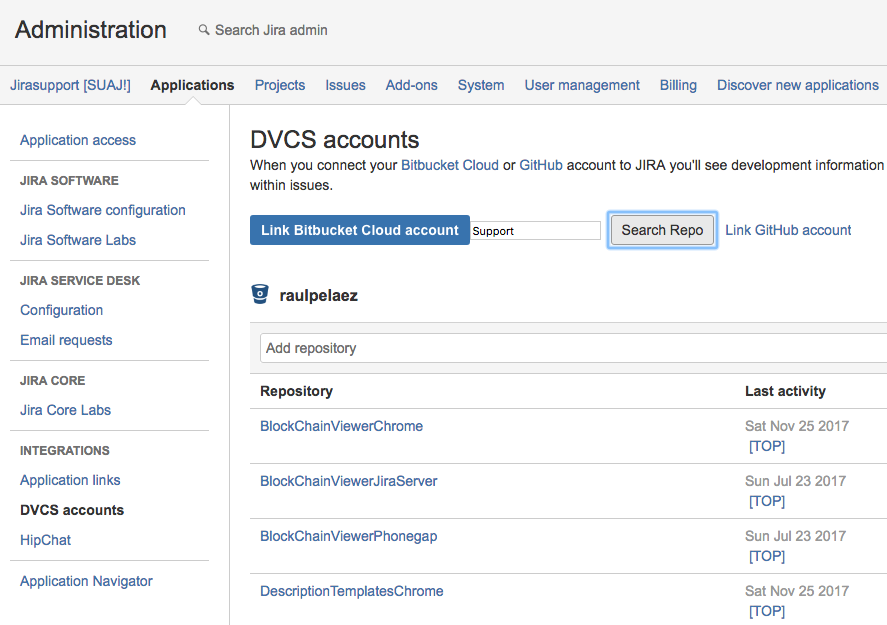This screenshot has width=887, height=625.
Task: Open the Add-ons tab
Action: click(412, 85)
